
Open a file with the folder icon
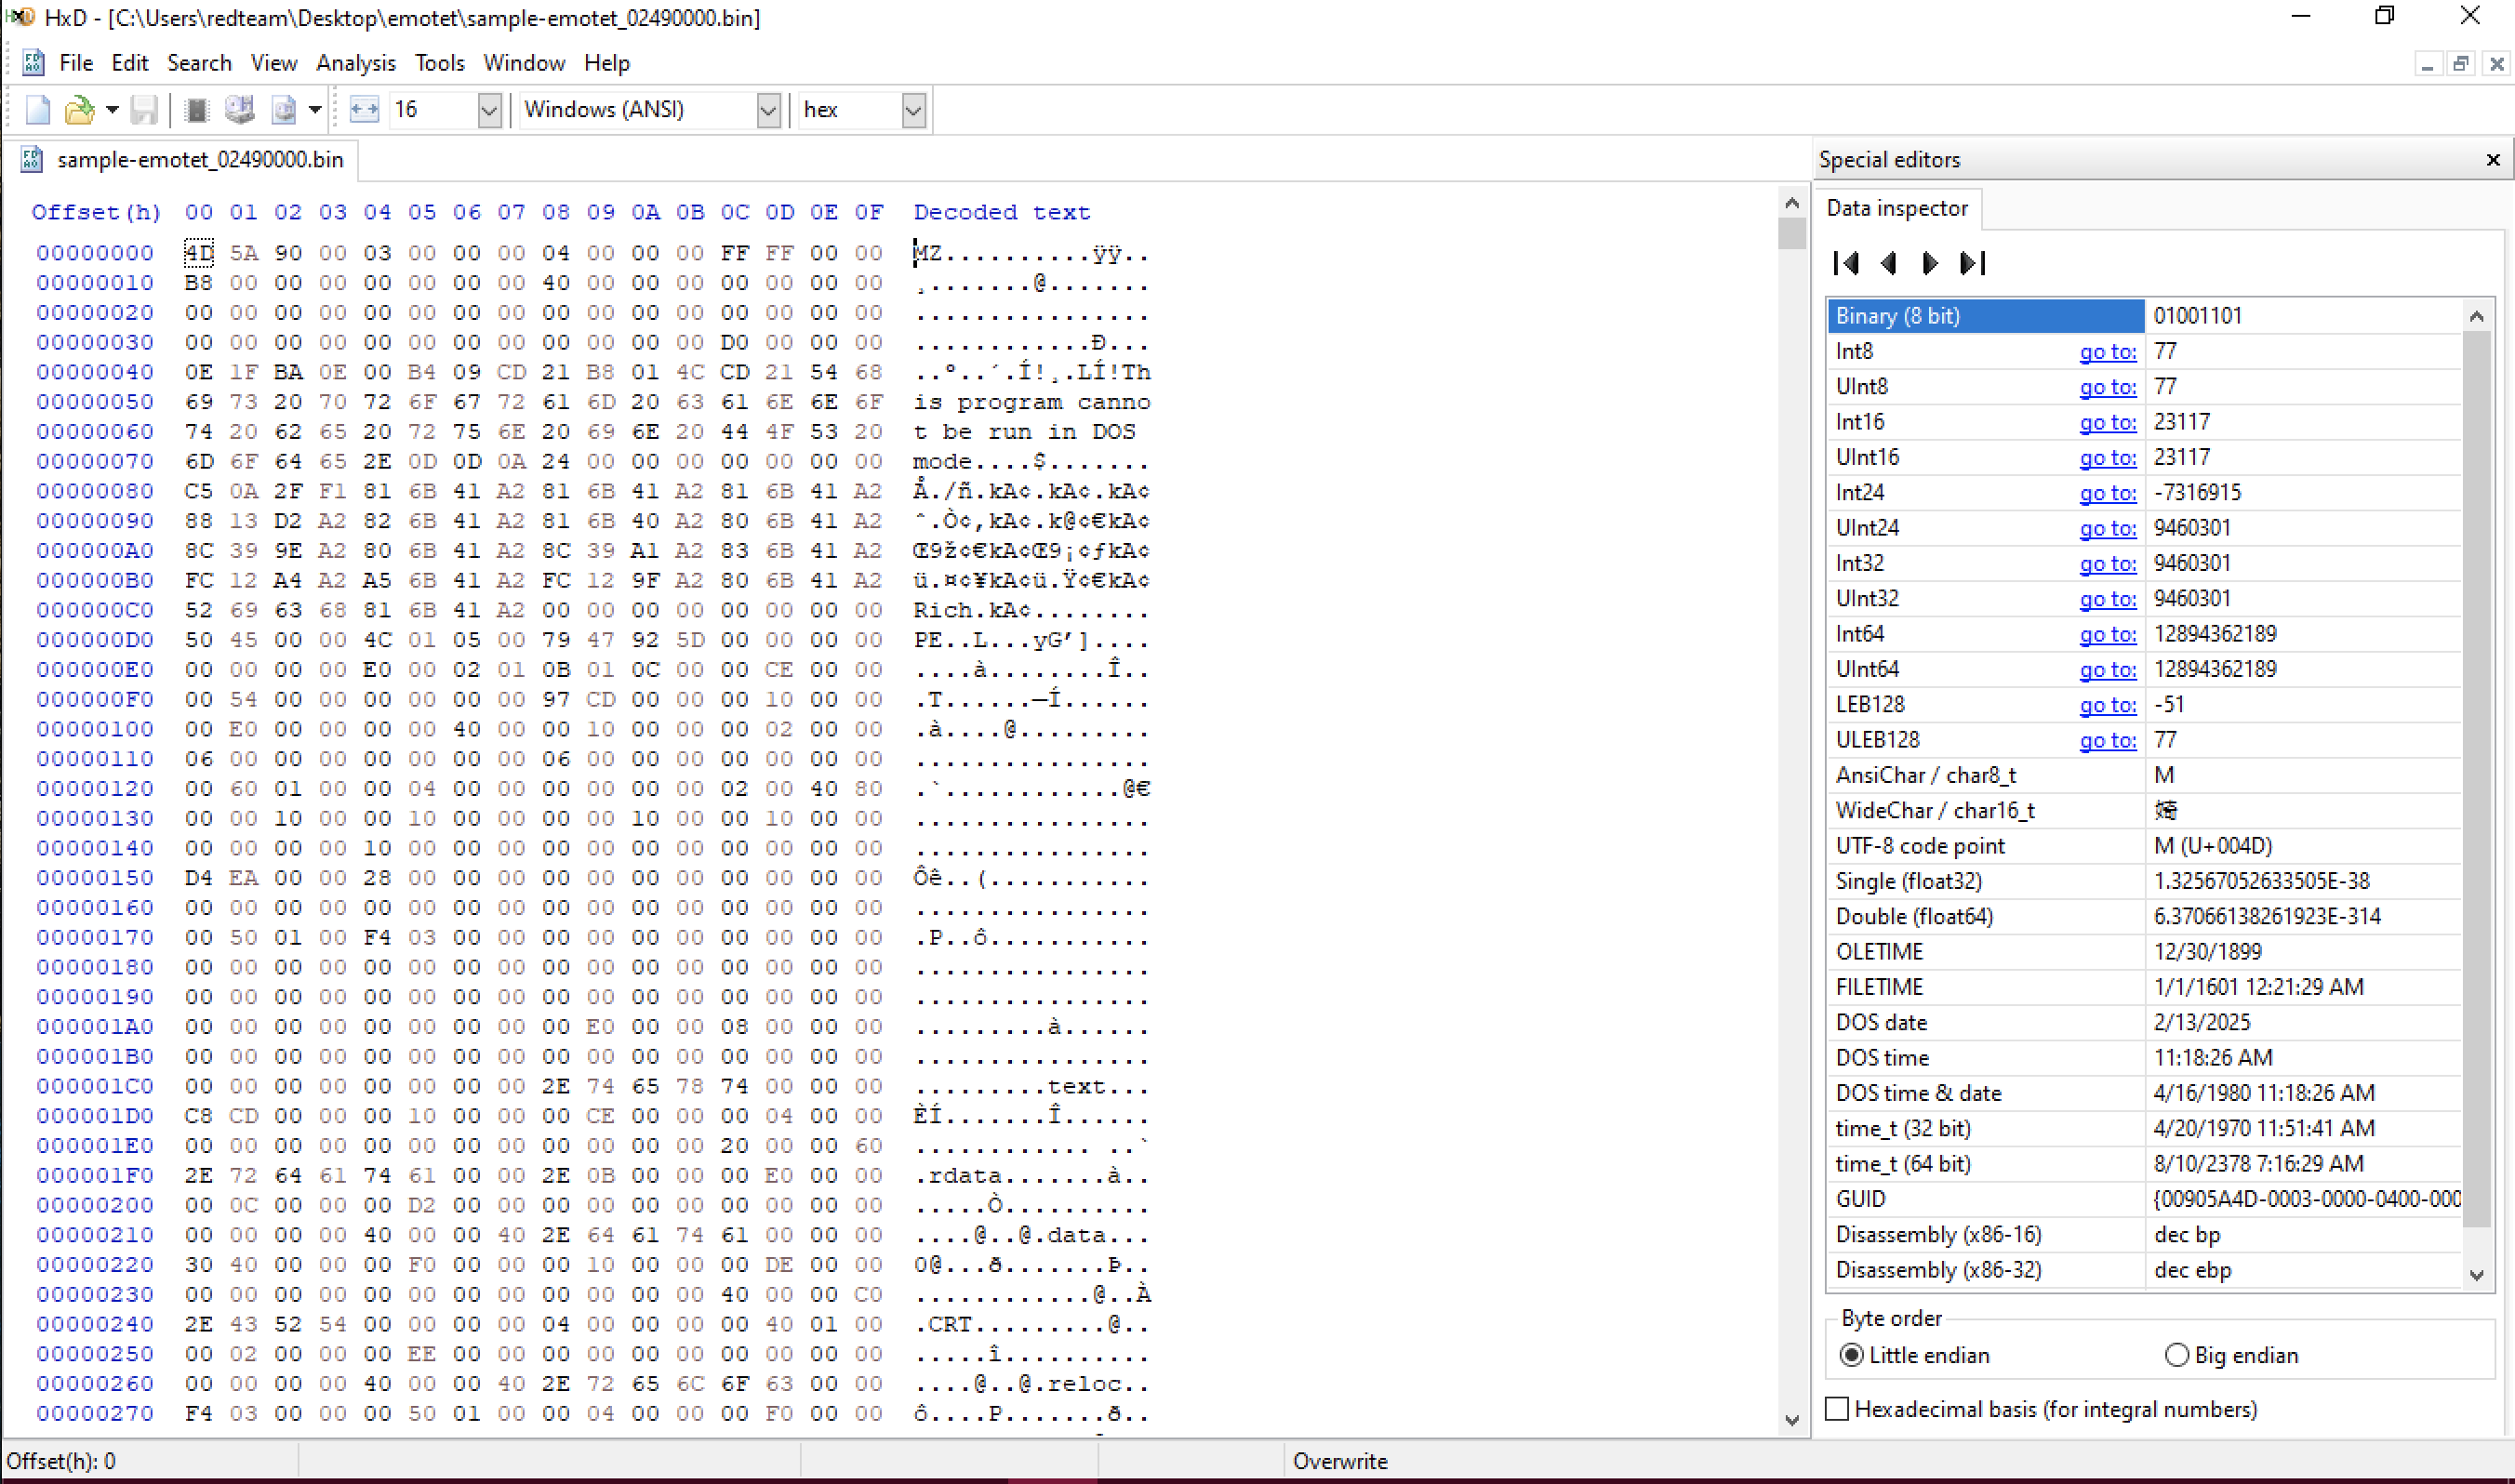click(79, 110)
